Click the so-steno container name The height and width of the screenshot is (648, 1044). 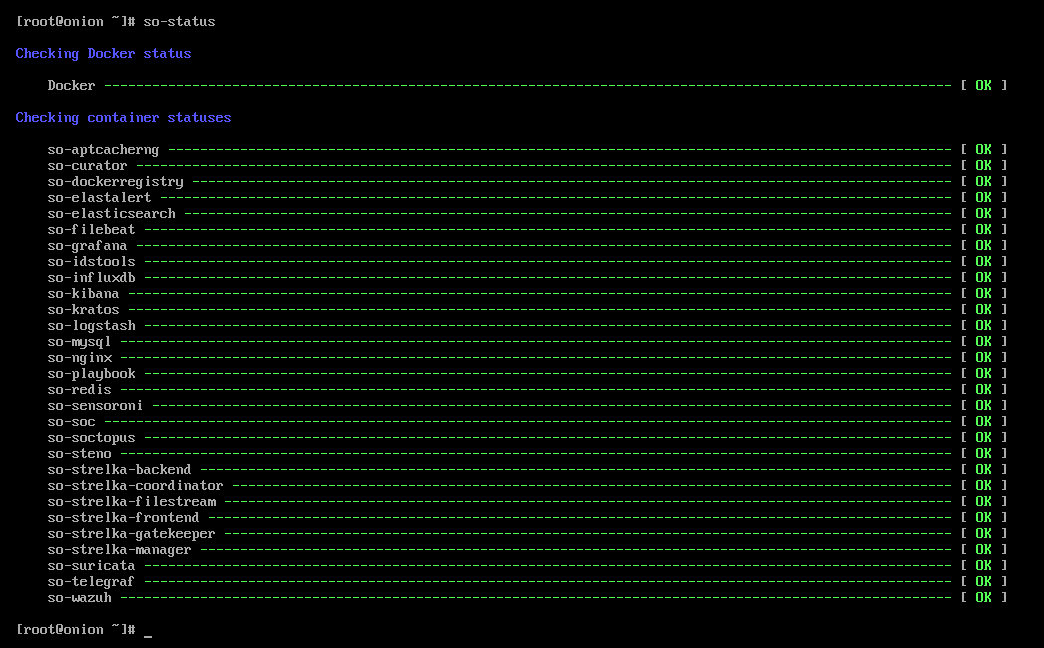tap(79, 453)
